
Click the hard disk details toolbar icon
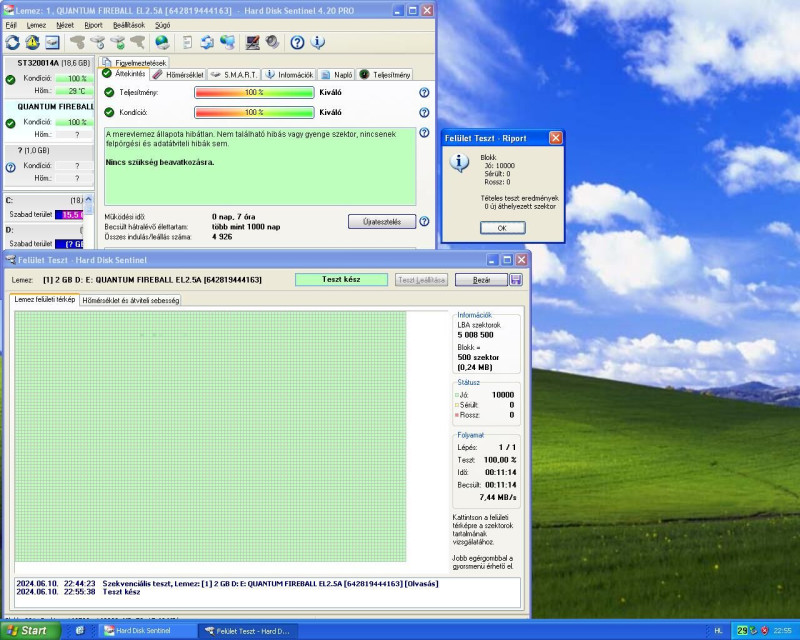point(52,42)
